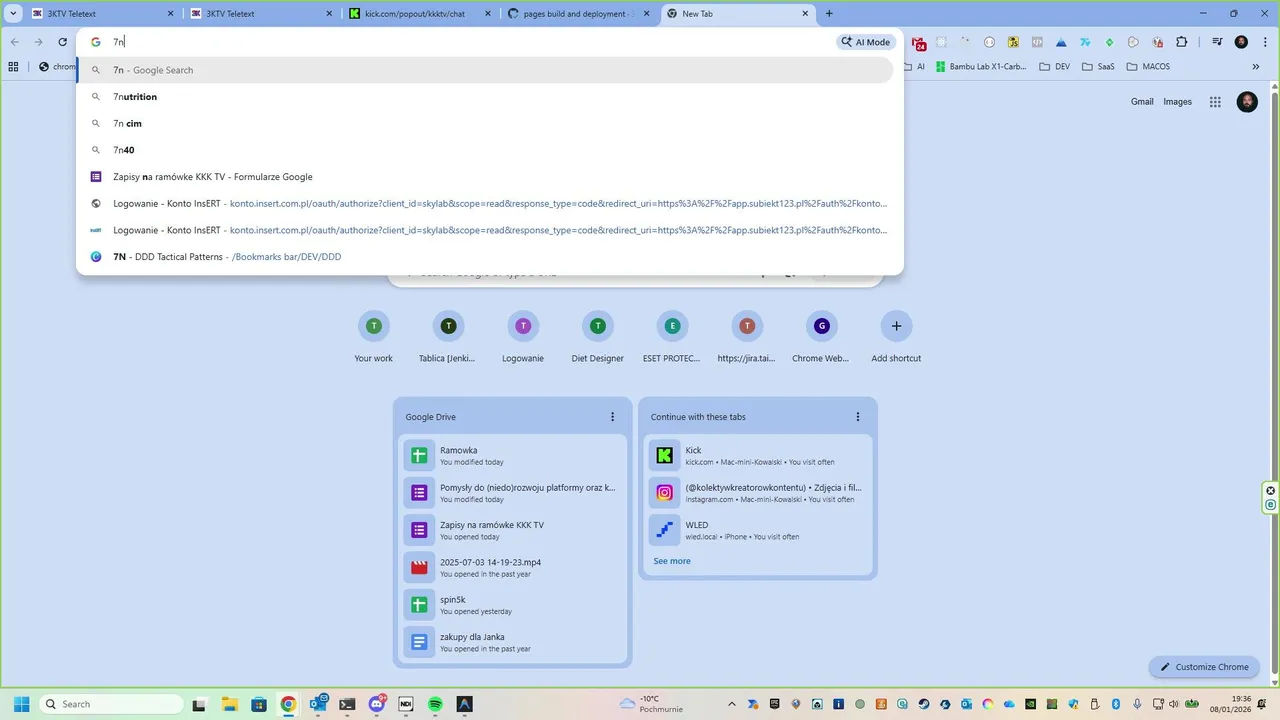Click the 'See more' link
Viewport: 1280px width, 720px height.
coord(672,561)
